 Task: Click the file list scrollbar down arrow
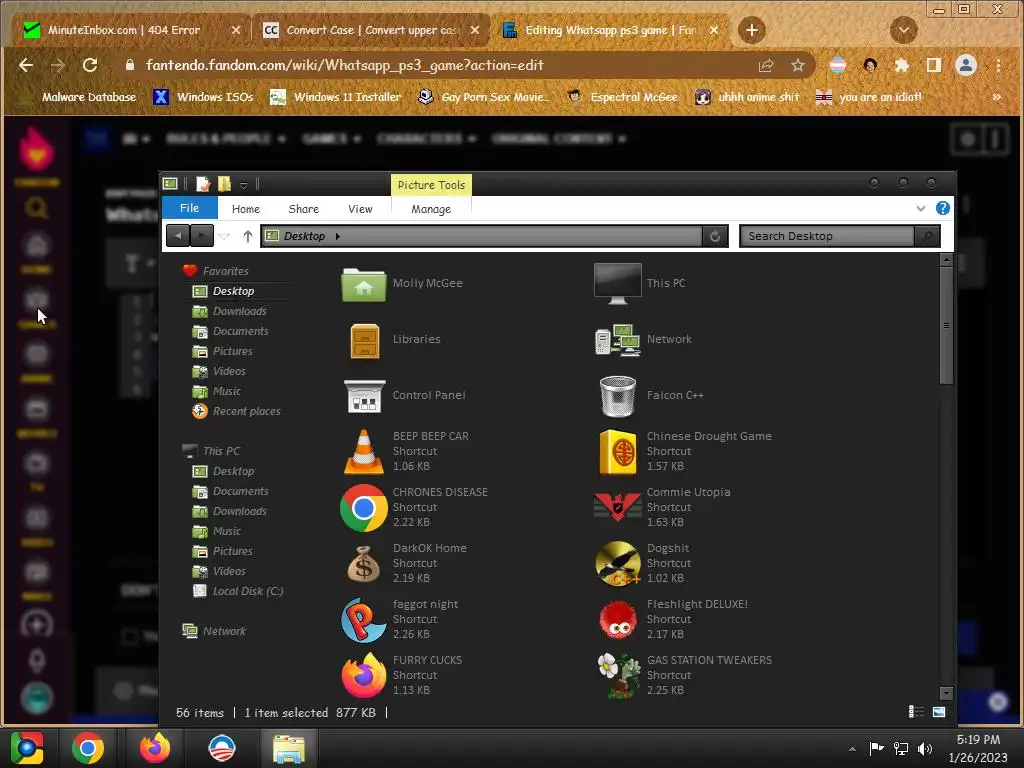click(946, 694)
